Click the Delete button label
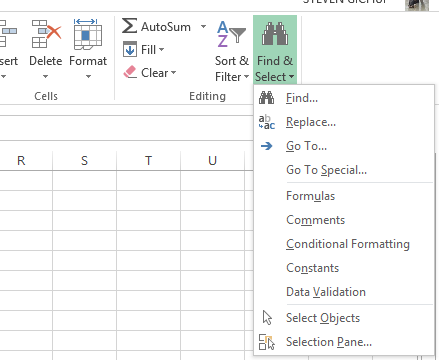This screenshot has height=360, width=439. 46,61
